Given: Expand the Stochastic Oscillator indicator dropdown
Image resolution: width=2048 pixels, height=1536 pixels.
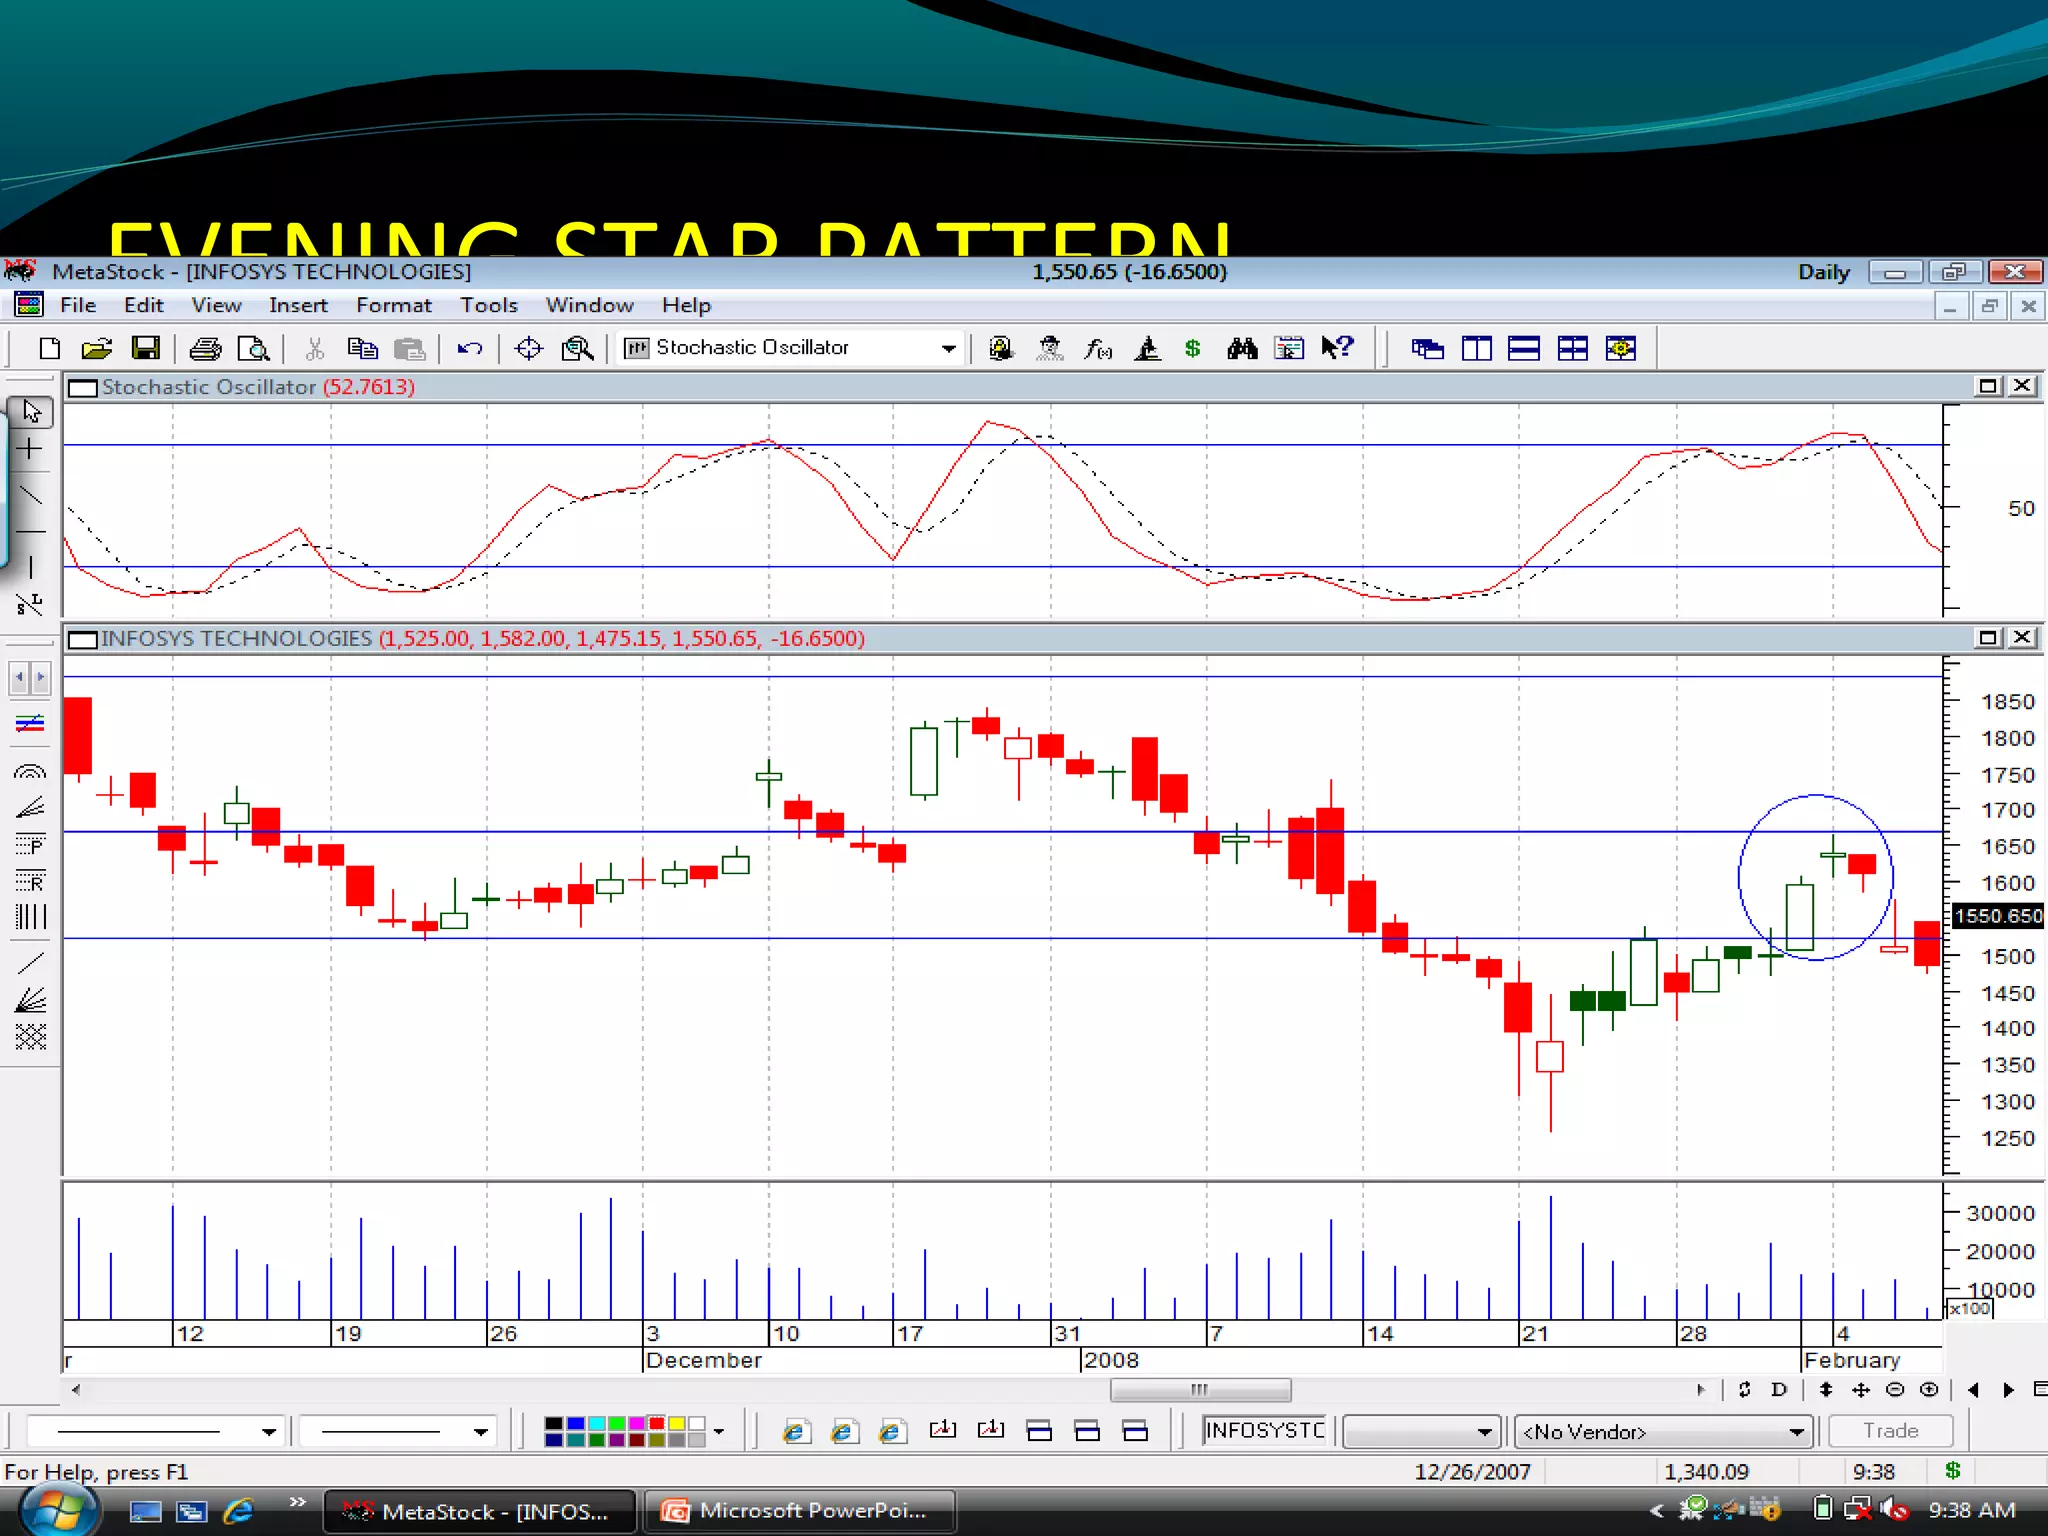Looking at the screenshot, I should [x=947, y=348].
